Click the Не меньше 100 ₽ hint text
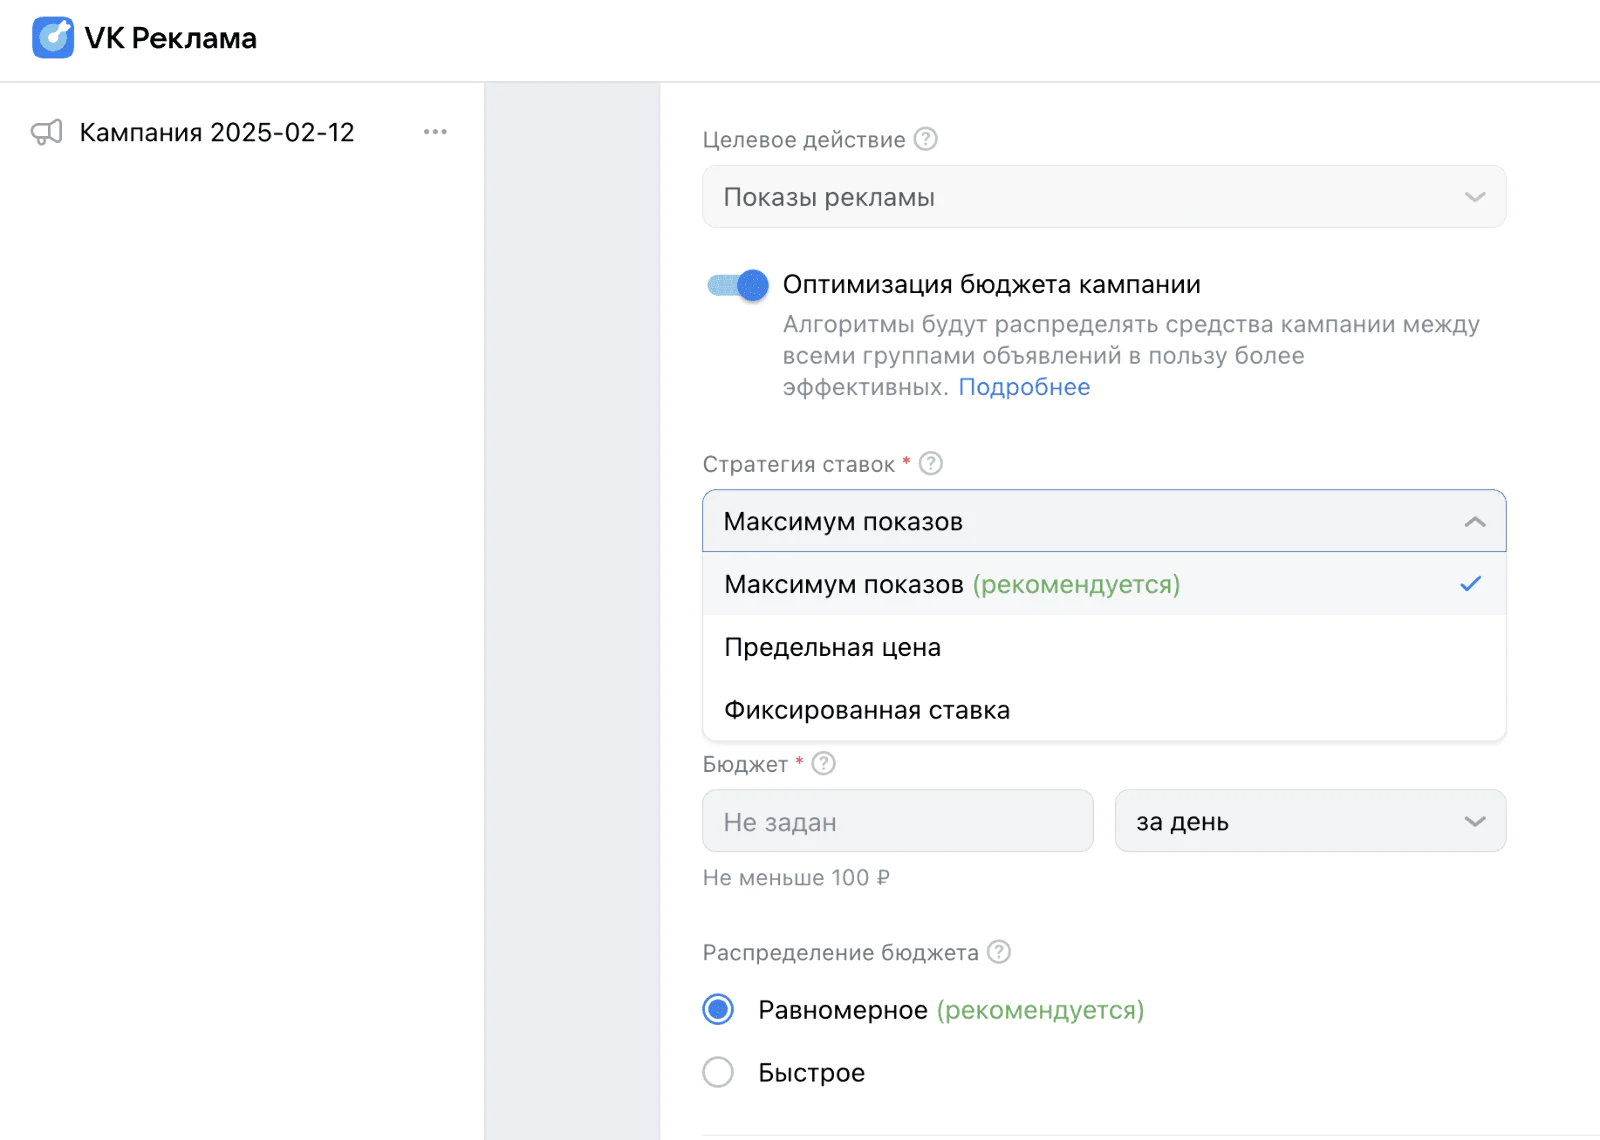Image resolution: width=1600 pixels, height=1140 pixels. pos(796,877)
